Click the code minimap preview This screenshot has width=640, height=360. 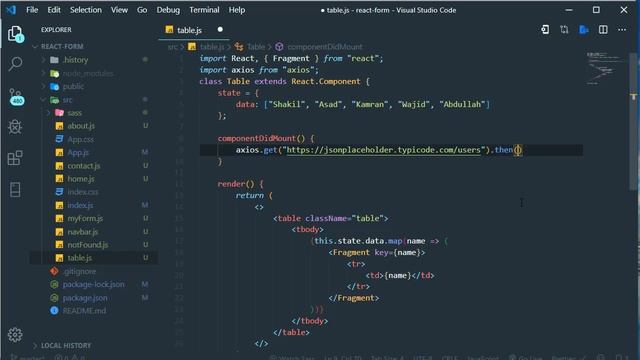click(x=605, y=68)
